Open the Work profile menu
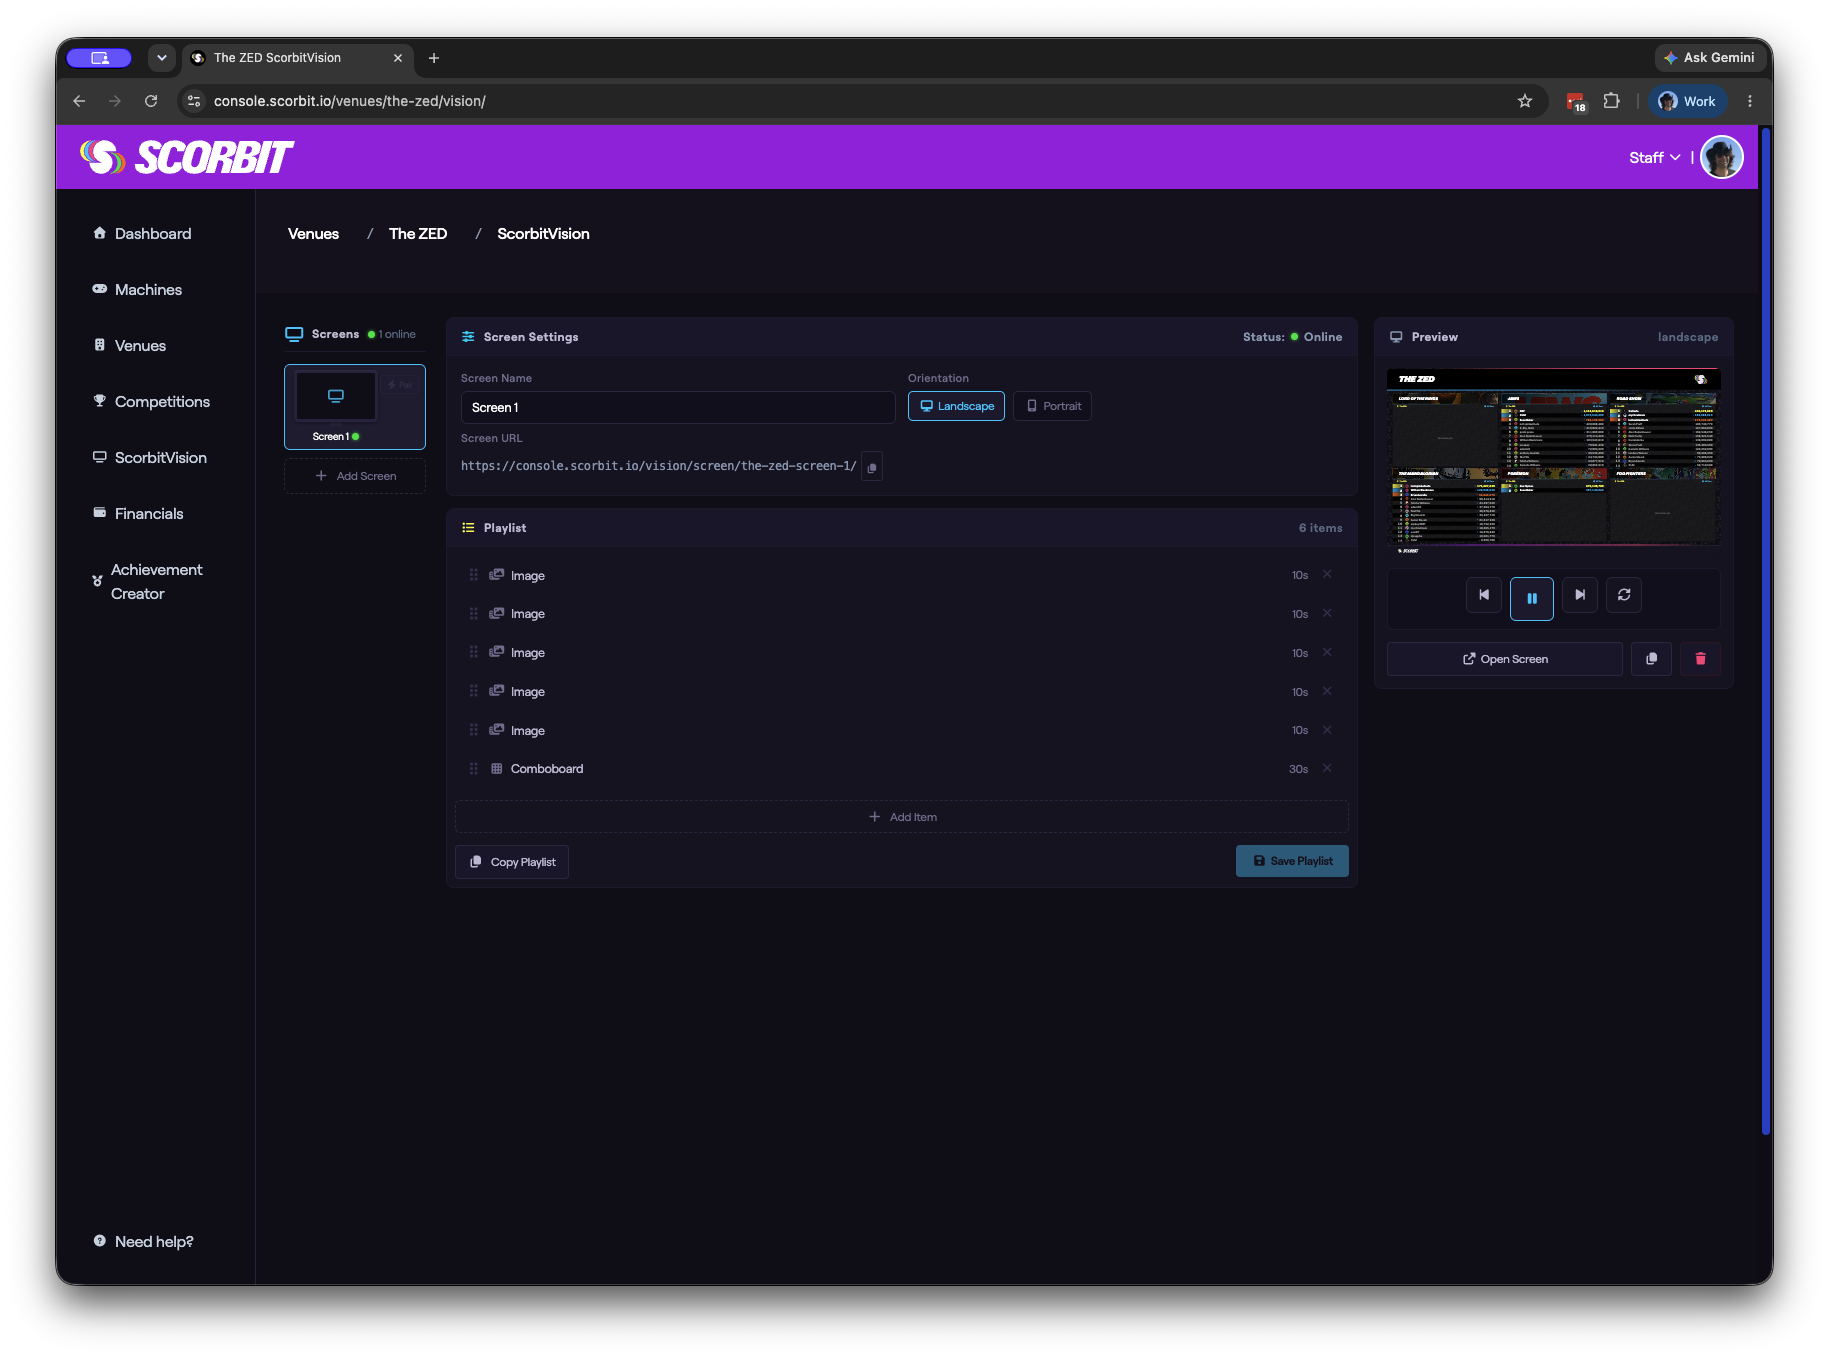Screen dimensions: 1829x1359 tap(1687, 101)
